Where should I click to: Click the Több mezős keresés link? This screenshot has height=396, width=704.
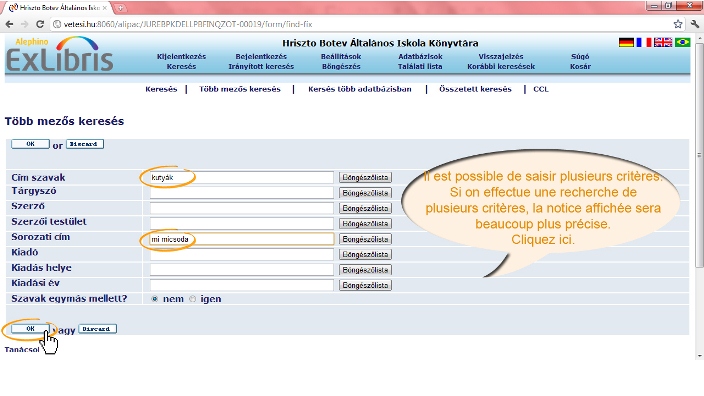(240, 89)
